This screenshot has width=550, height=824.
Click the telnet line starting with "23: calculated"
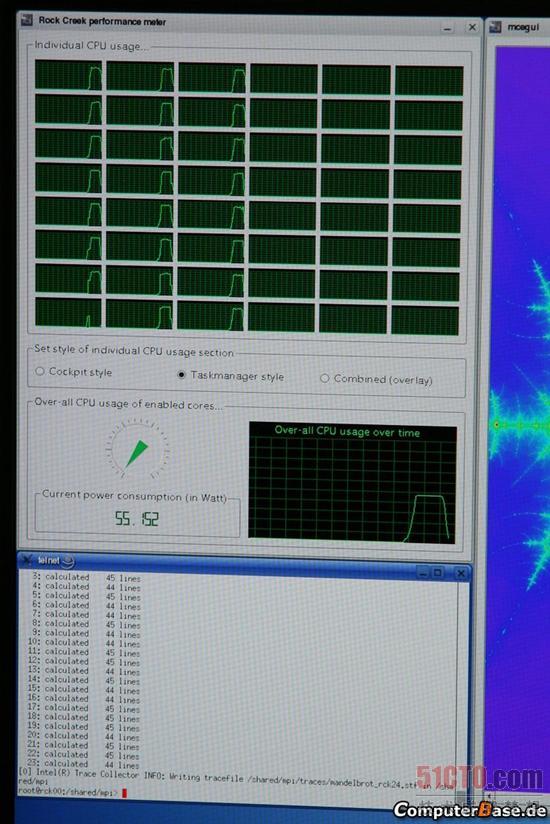(84, 764)
